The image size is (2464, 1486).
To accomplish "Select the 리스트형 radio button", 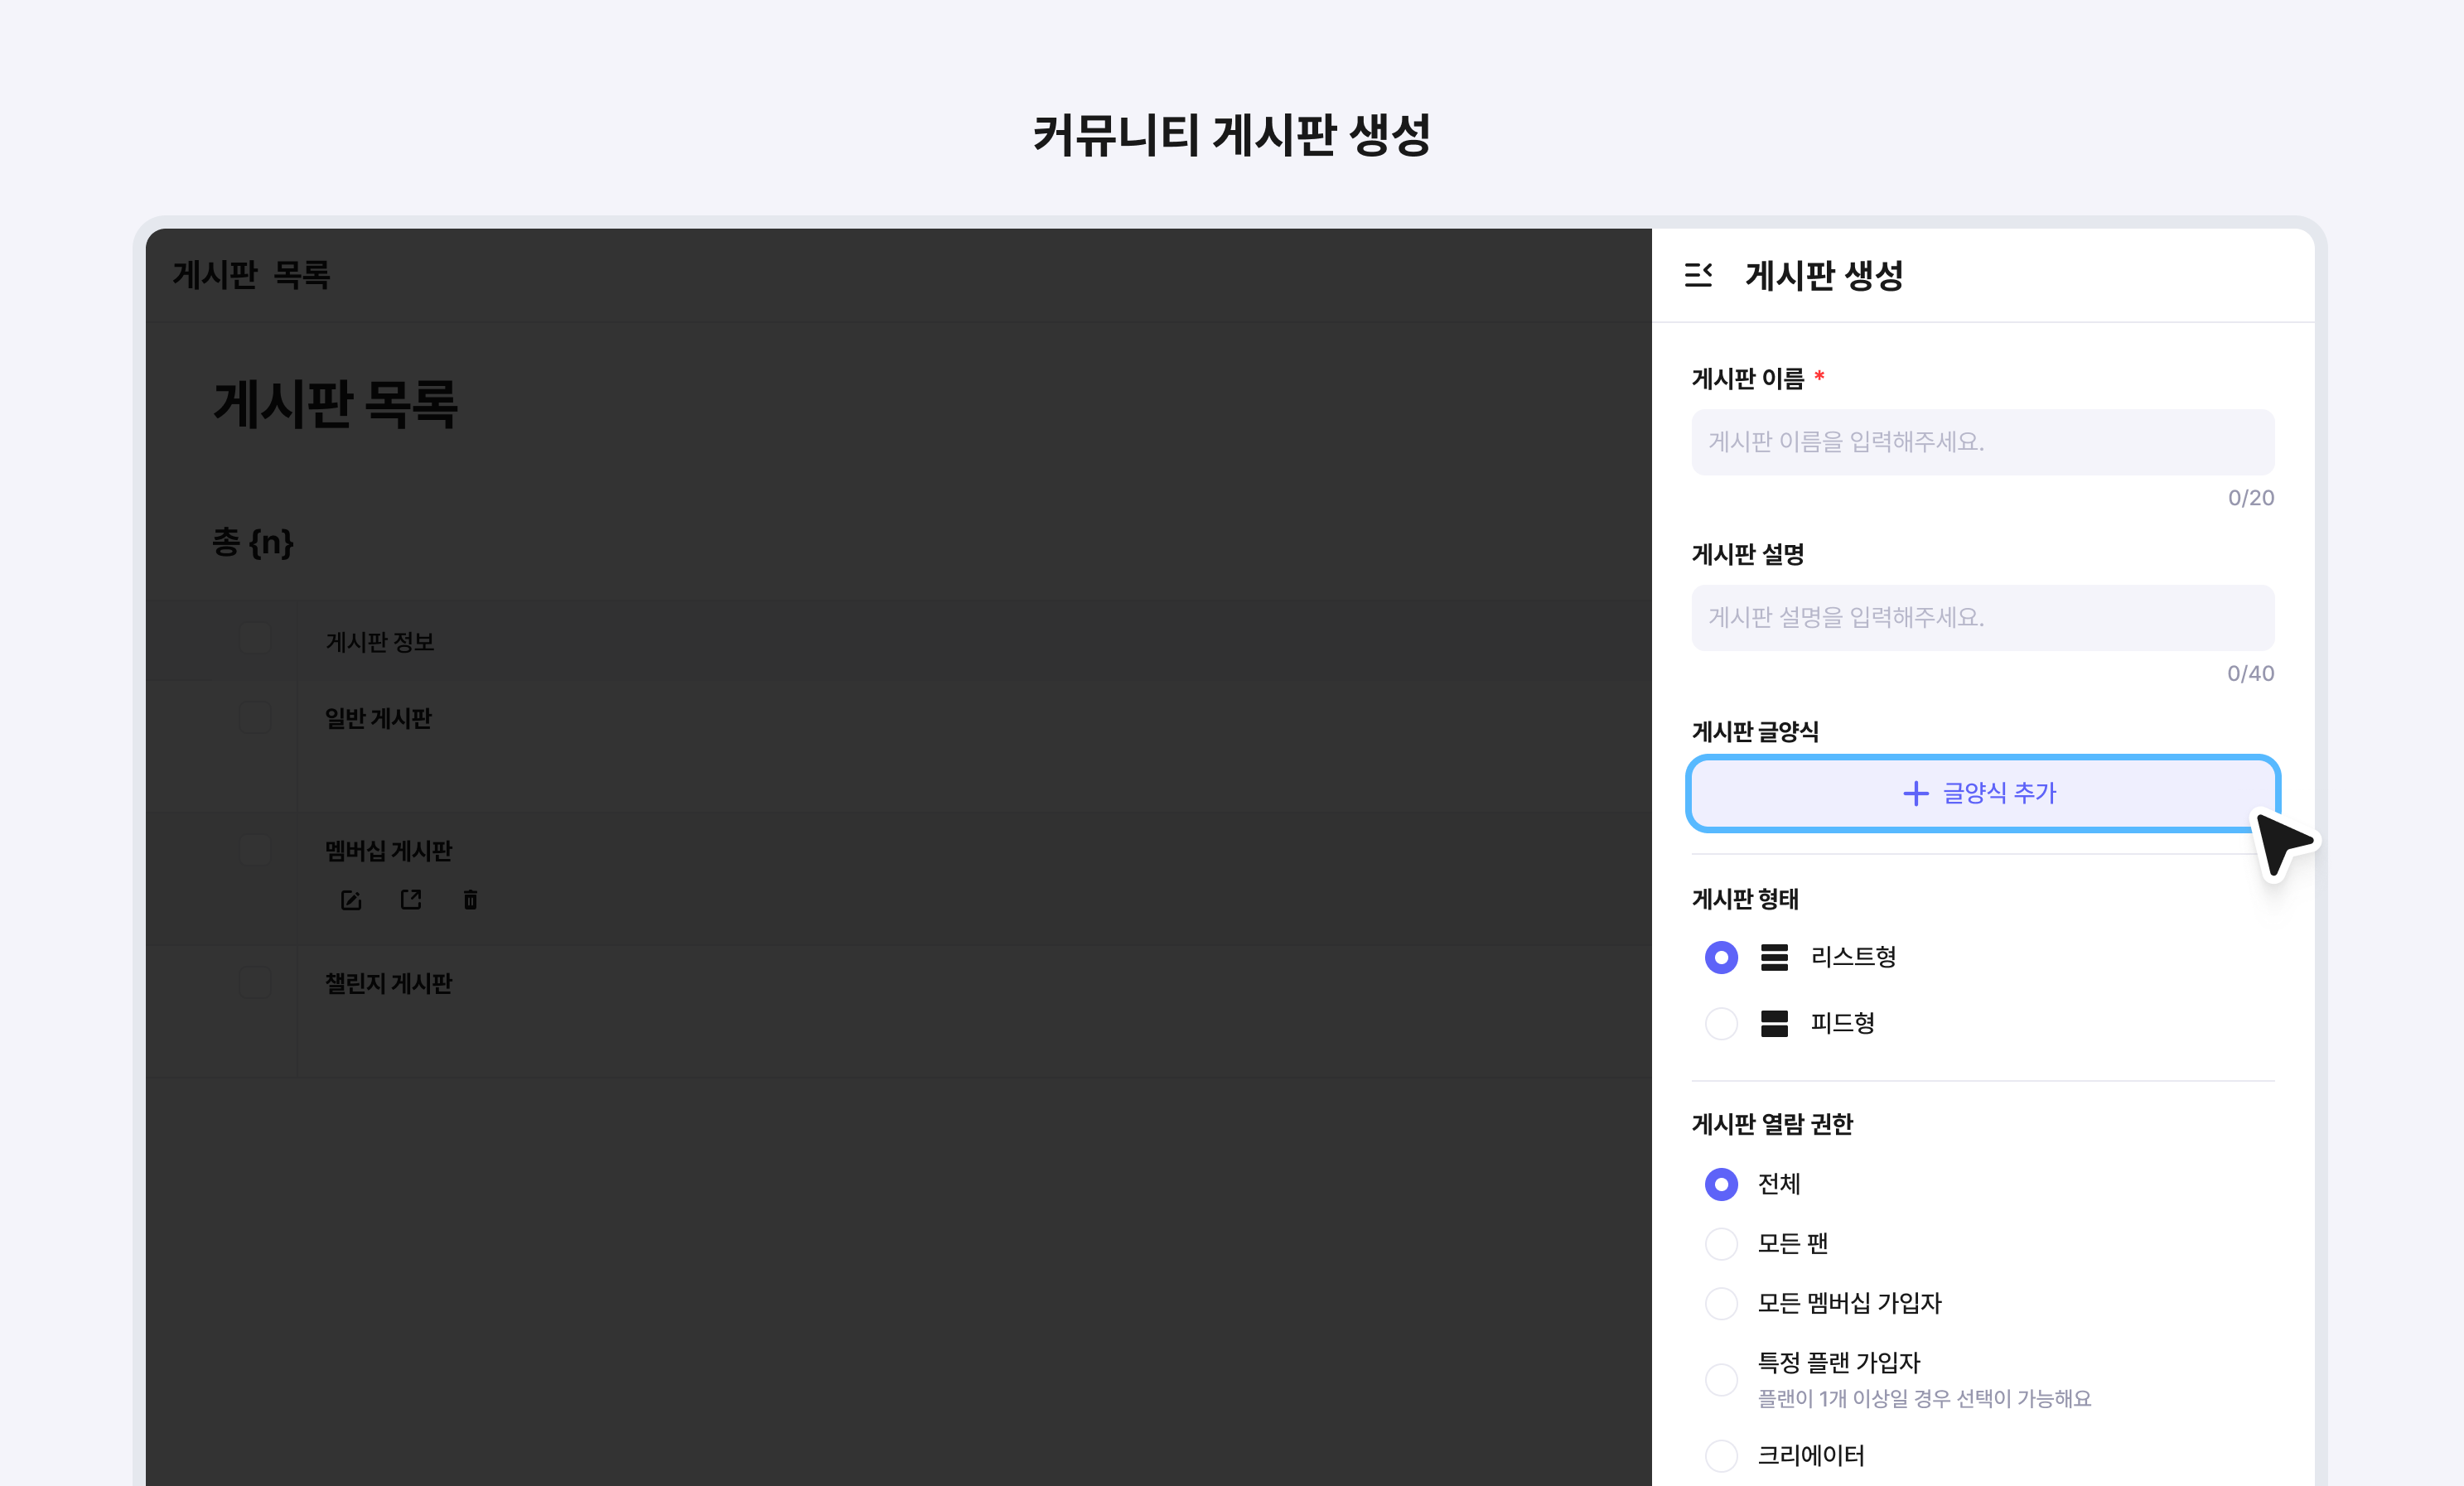I will 1721,957.
